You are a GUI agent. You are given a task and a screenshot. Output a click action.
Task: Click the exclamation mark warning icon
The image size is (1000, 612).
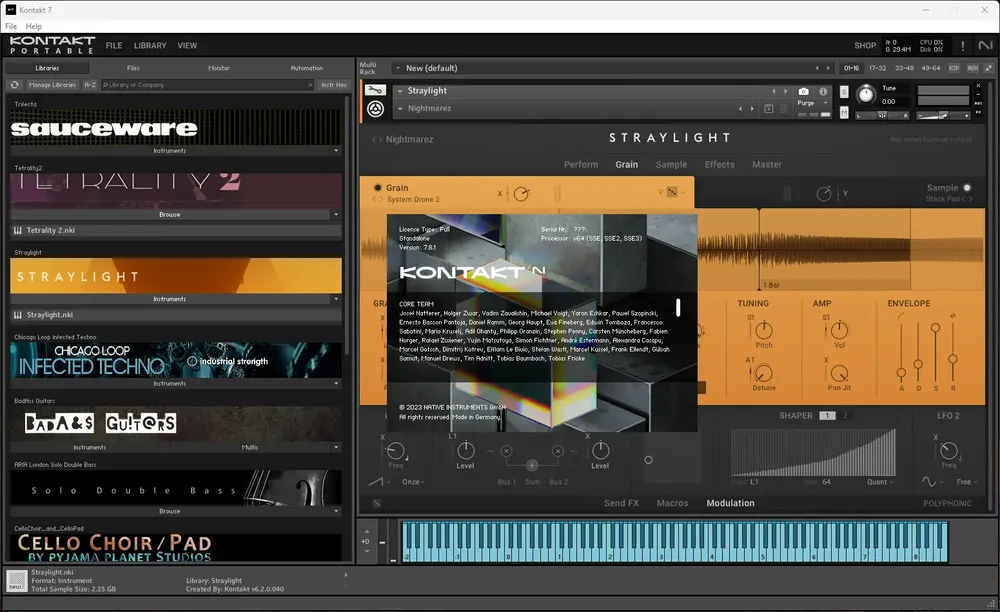[962, 46]
